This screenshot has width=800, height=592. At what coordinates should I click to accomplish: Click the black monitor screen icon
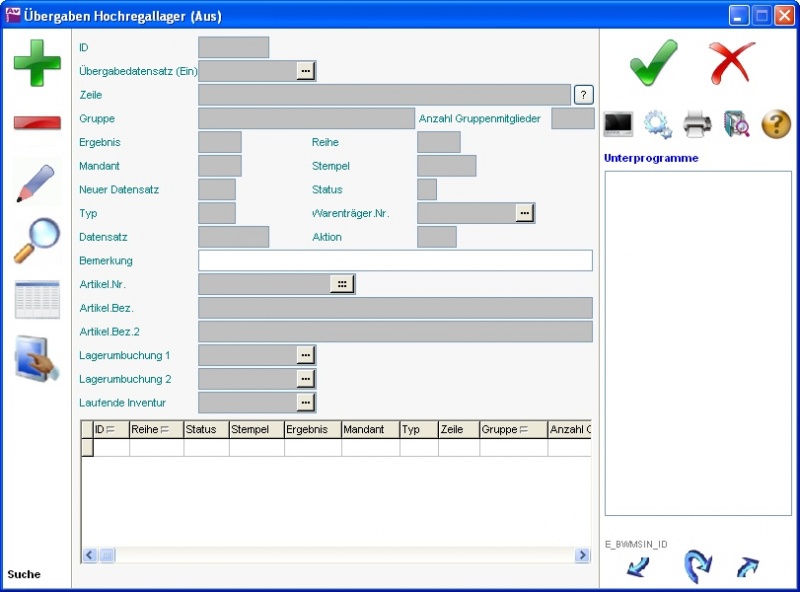[619, 124]
